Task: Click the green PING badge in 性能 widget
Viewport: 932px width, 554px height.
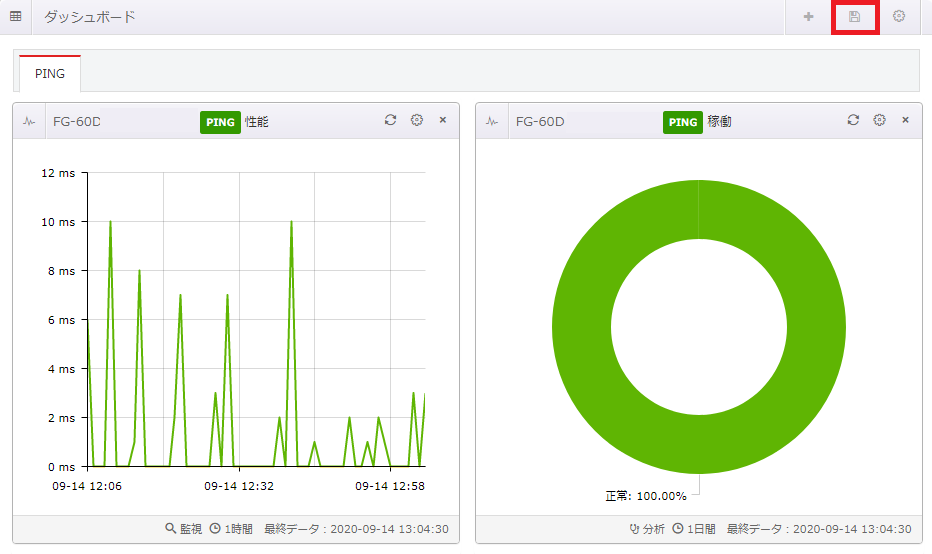Action: (x=220, y=122)
